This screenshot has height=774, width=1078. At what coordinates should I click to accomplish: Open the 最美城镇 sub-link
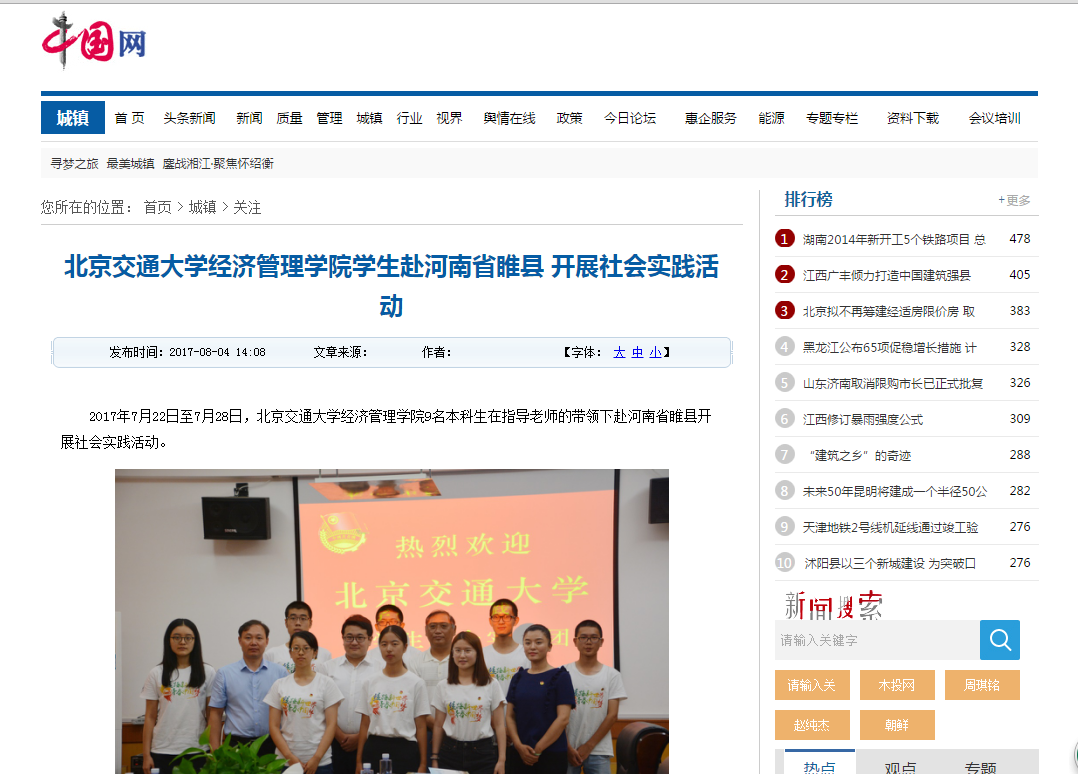coord(130,164)
